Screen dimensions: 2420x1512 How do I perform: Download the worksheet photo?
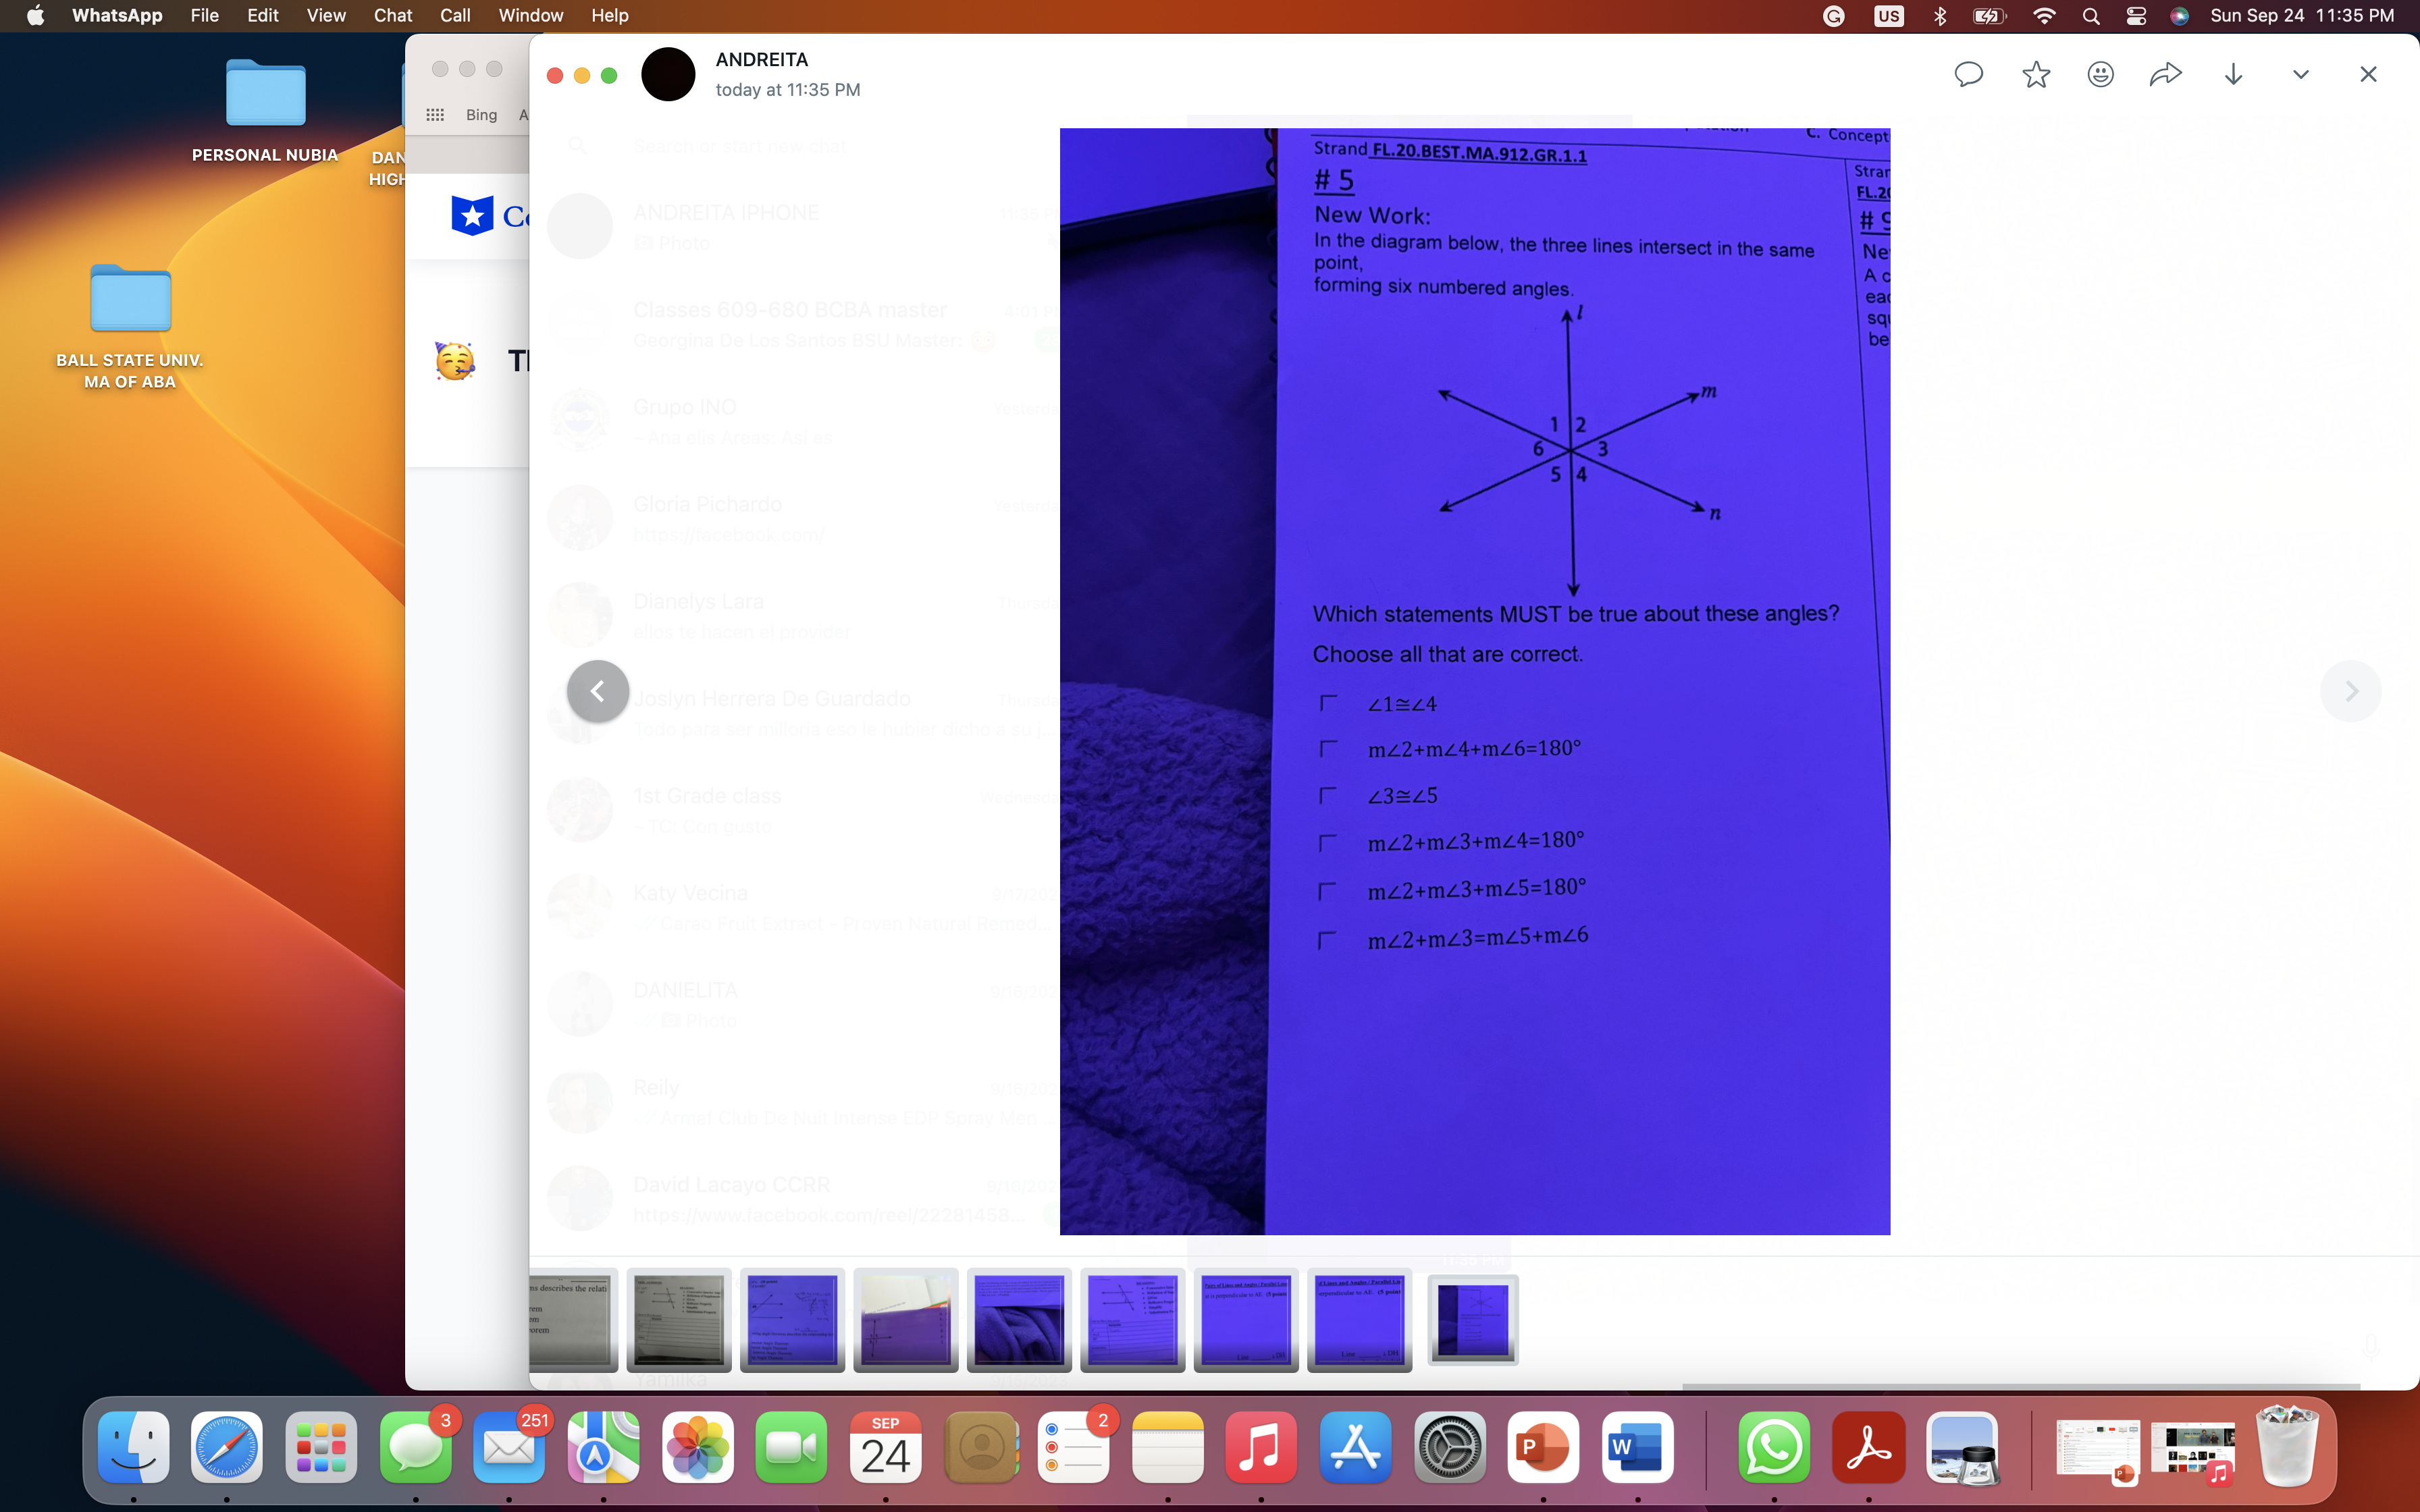tap(2233, 74)
